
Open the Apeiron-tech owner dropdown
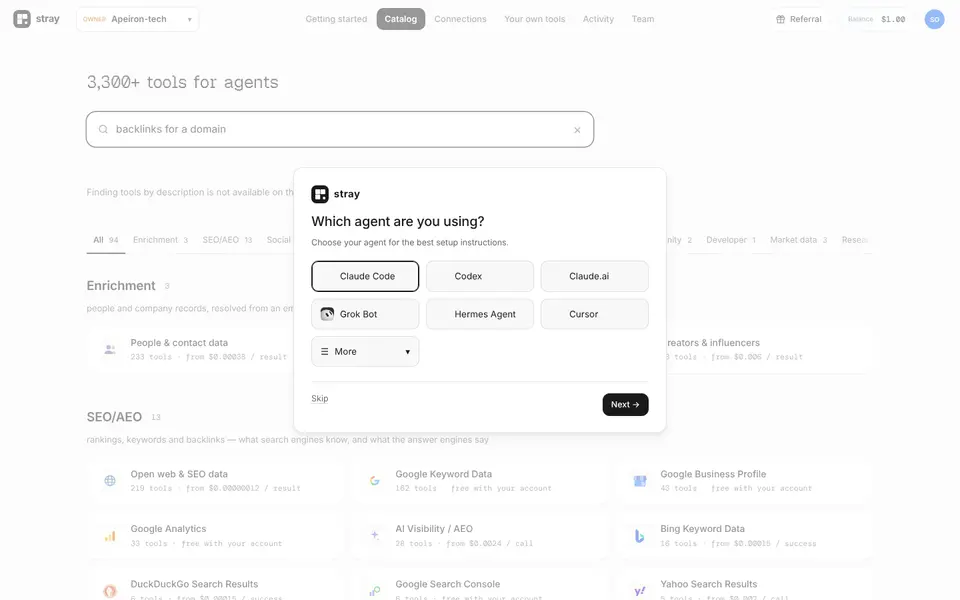pyautogui.click(x=138, y=19)
